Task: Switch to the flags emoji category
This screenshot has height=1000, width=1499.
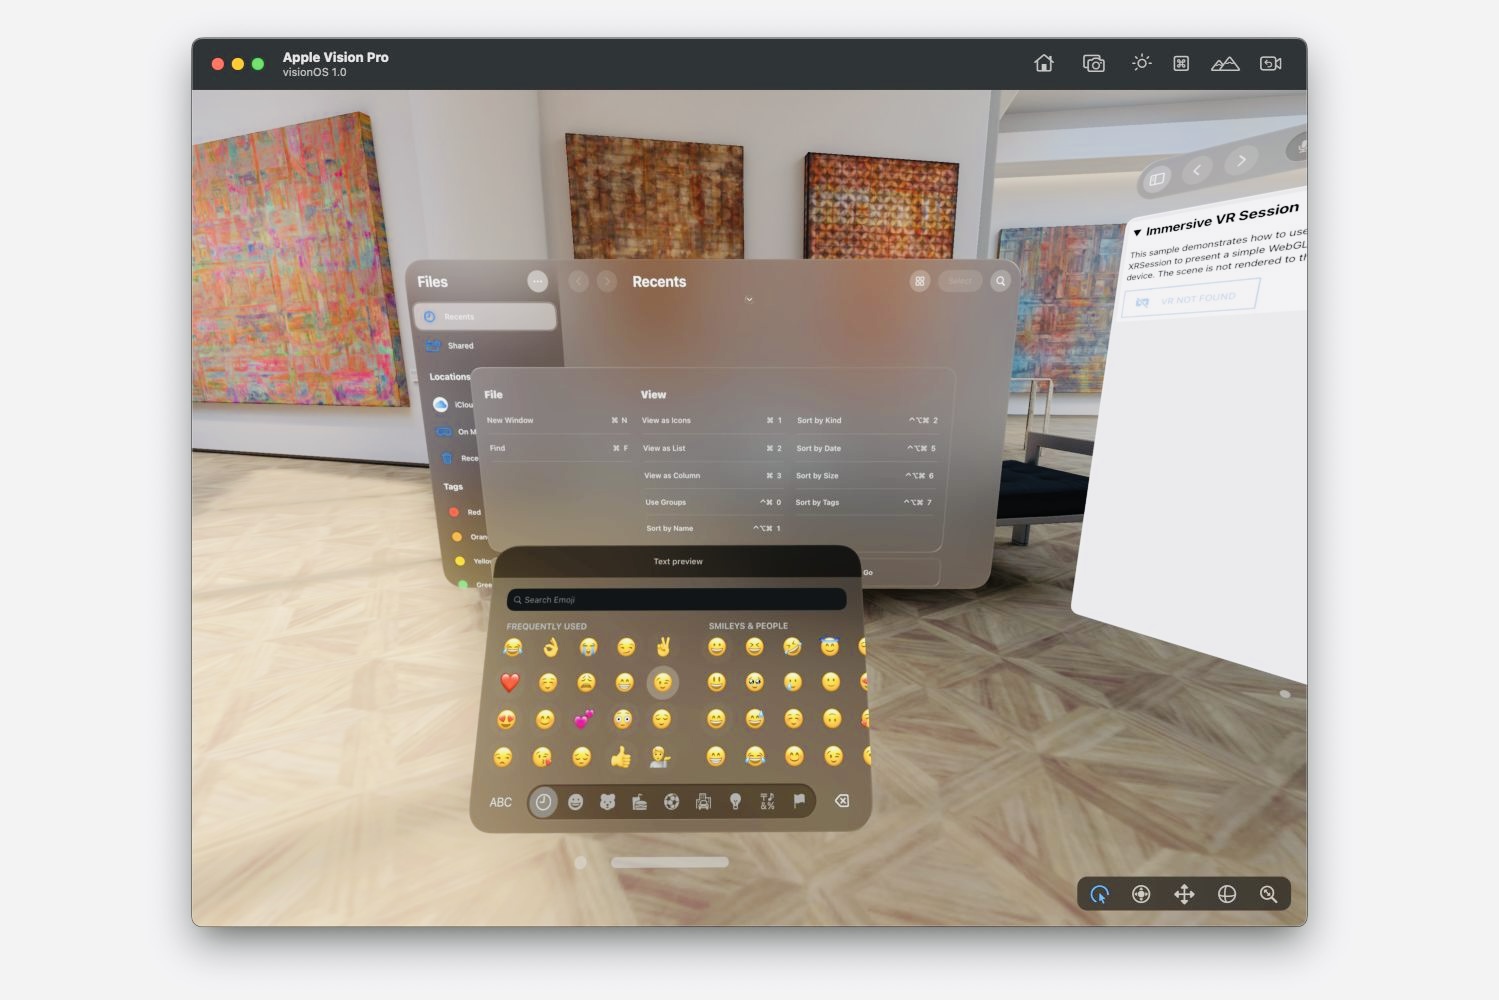Action: pos(799,801)
